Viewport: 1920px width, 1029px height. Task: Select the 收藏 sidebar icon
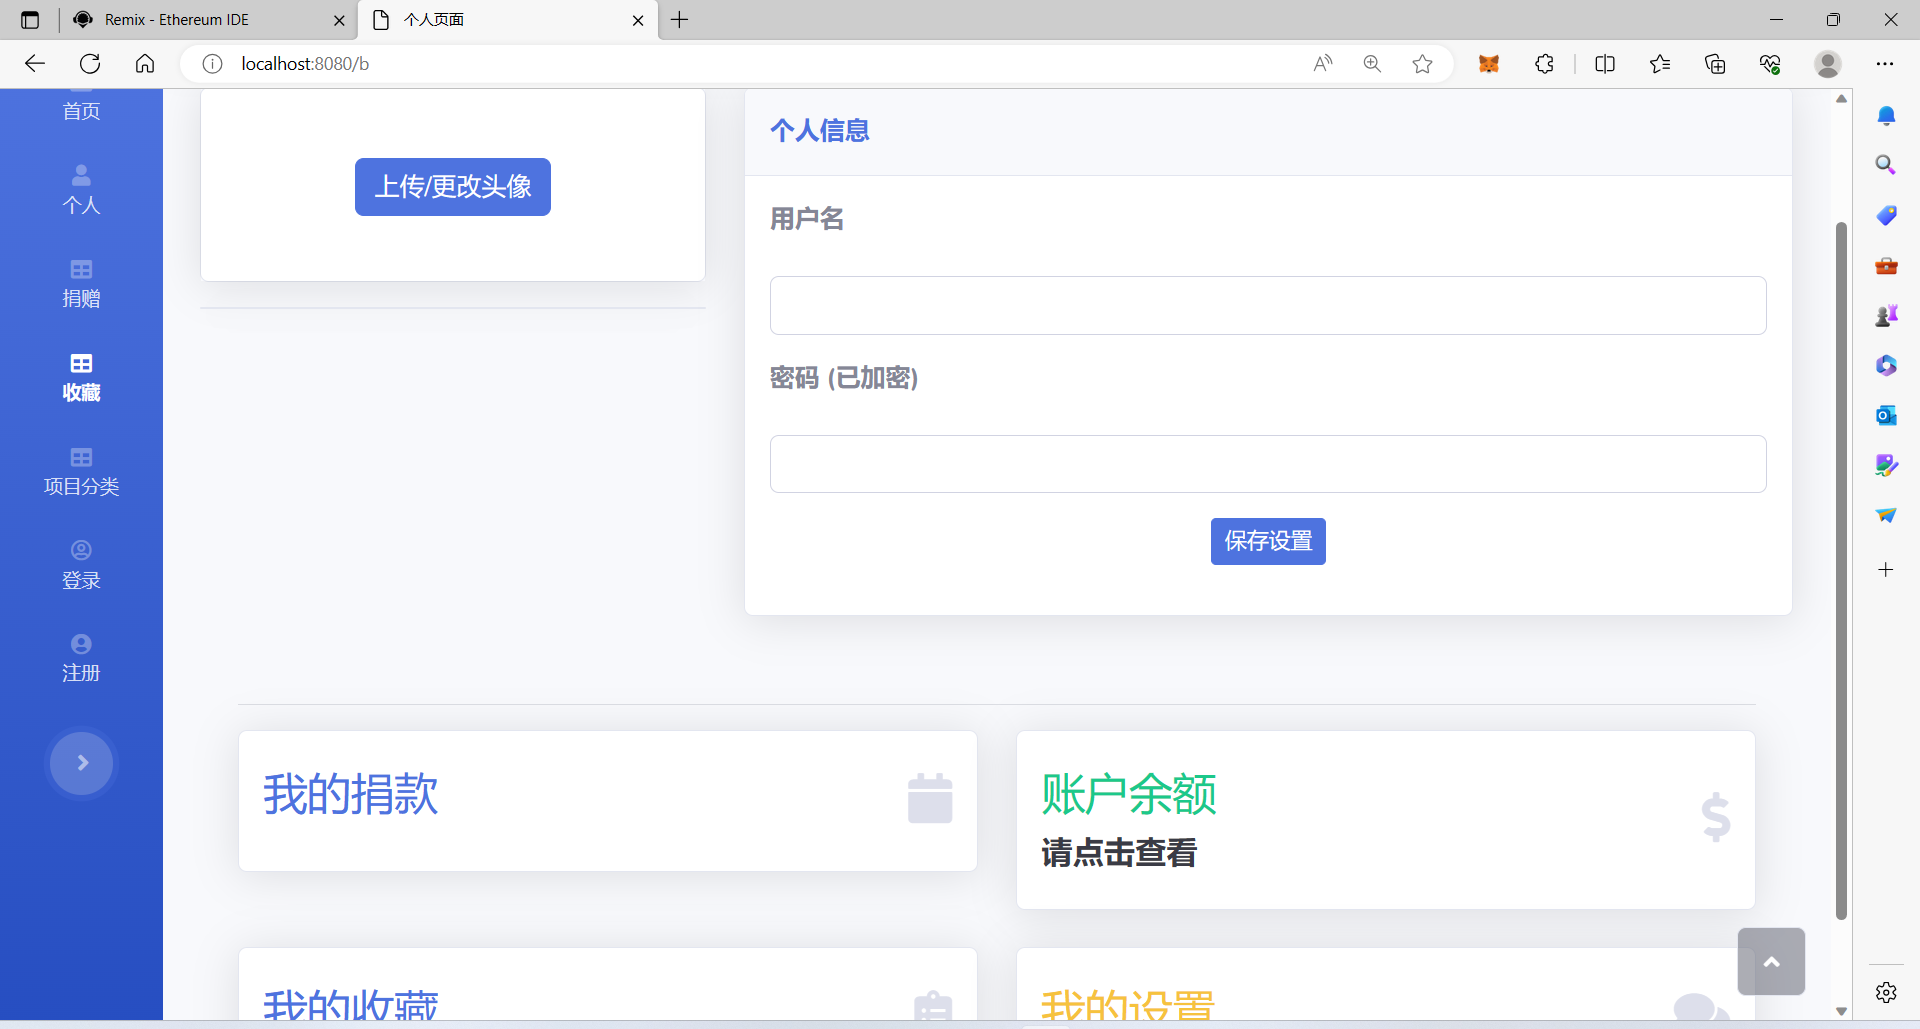coord(81,363)
